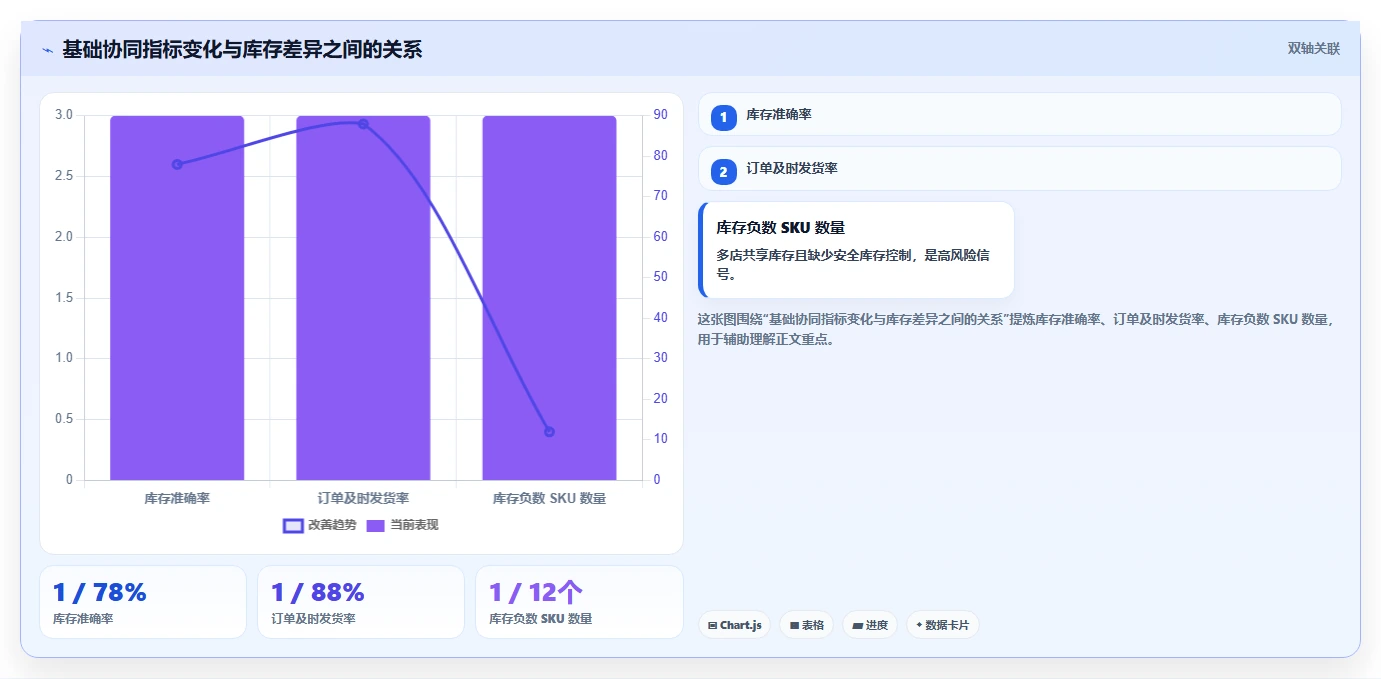Viewport: 1381px width, 679px height.
Task: Click the left axis value 3.0
Action: coord(64,115)
